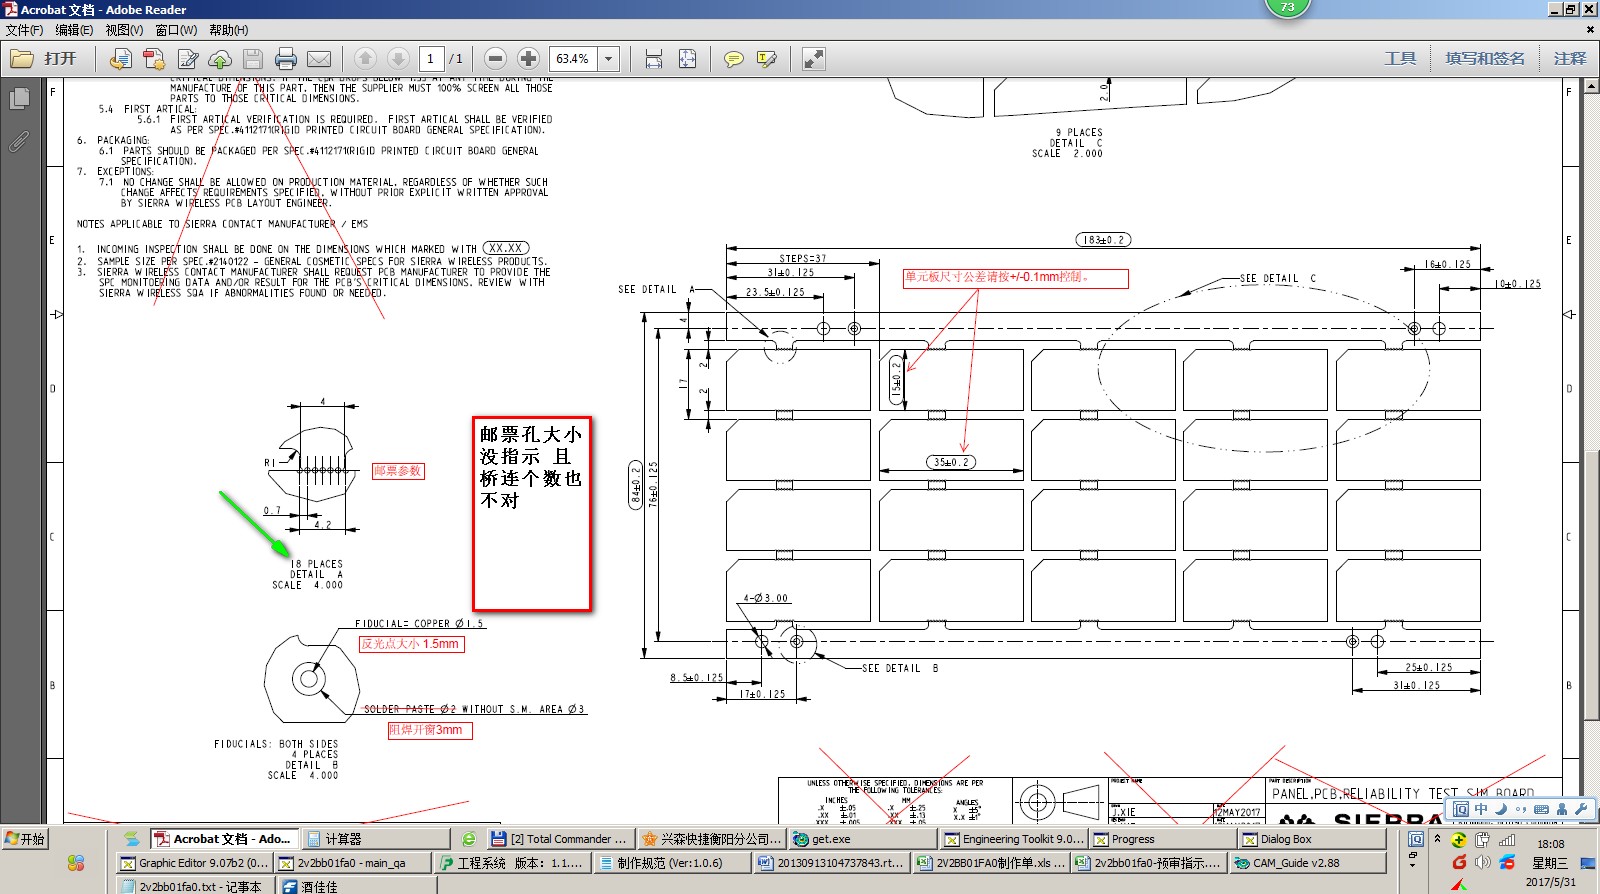Click the add sticky note comment icon
This screenshot has width=1600, height=894.
(733, 59)
